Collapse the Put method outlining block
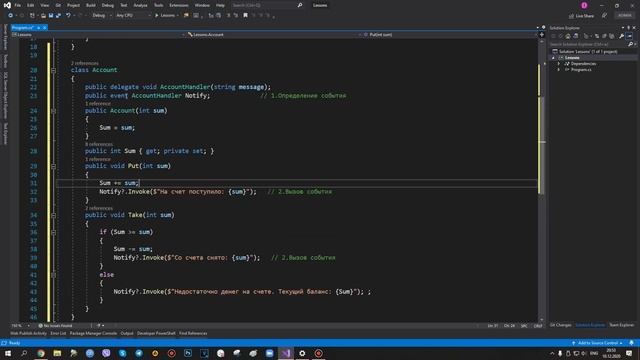 click(x=53, y=166)
